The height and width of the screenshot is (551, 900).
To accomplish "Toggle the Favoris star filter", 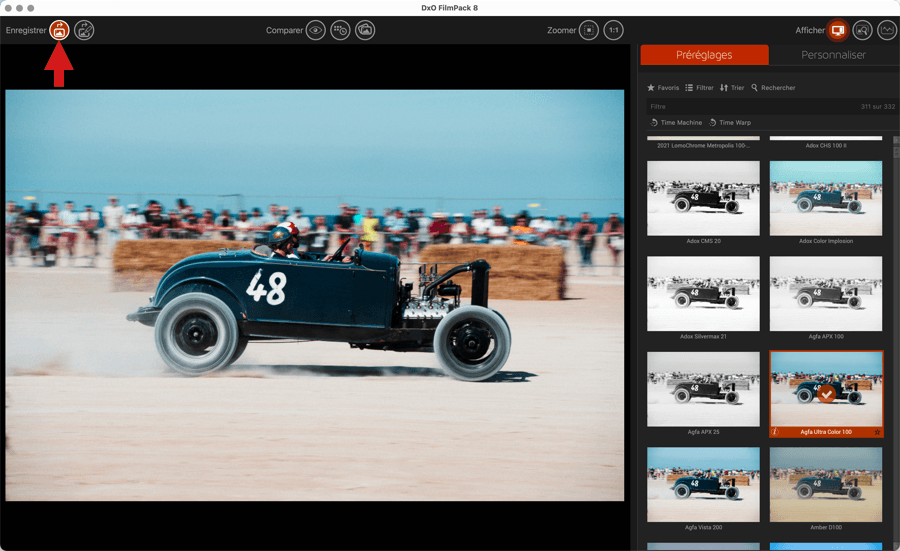I will [x=663, y=88].
